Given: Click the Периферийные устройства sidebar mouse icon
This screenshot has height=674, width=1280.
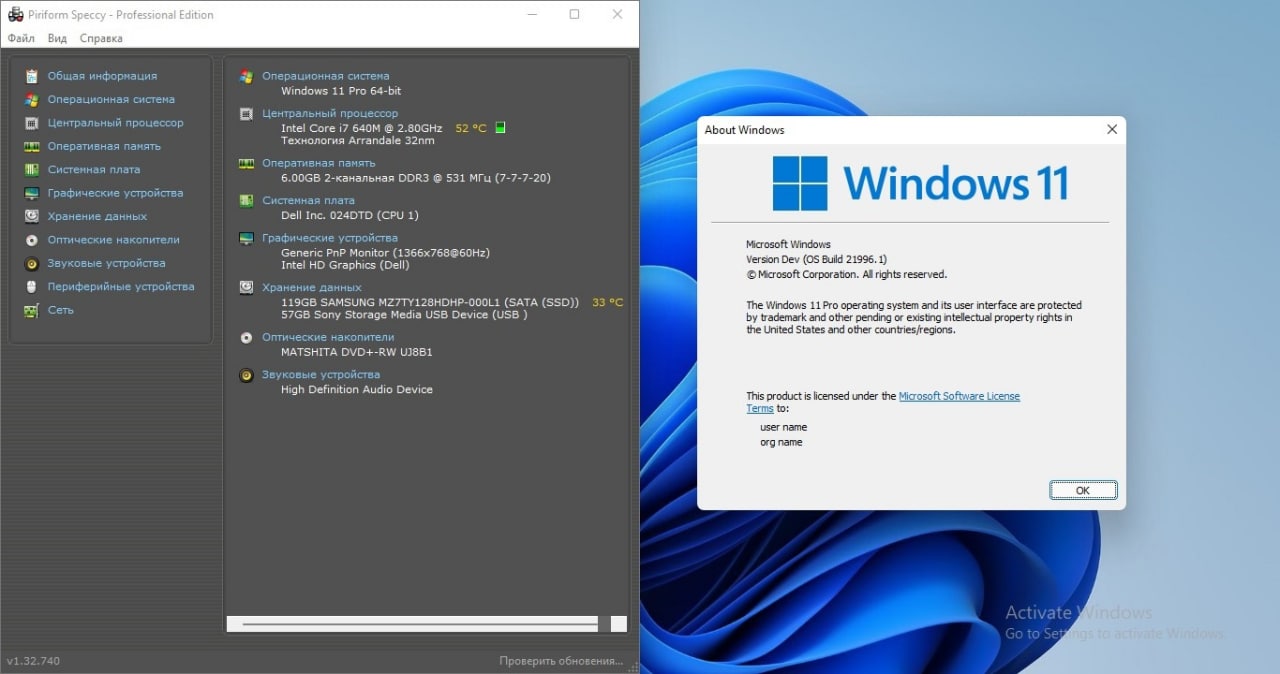Looking at the screenshot, I should (31, 287).
